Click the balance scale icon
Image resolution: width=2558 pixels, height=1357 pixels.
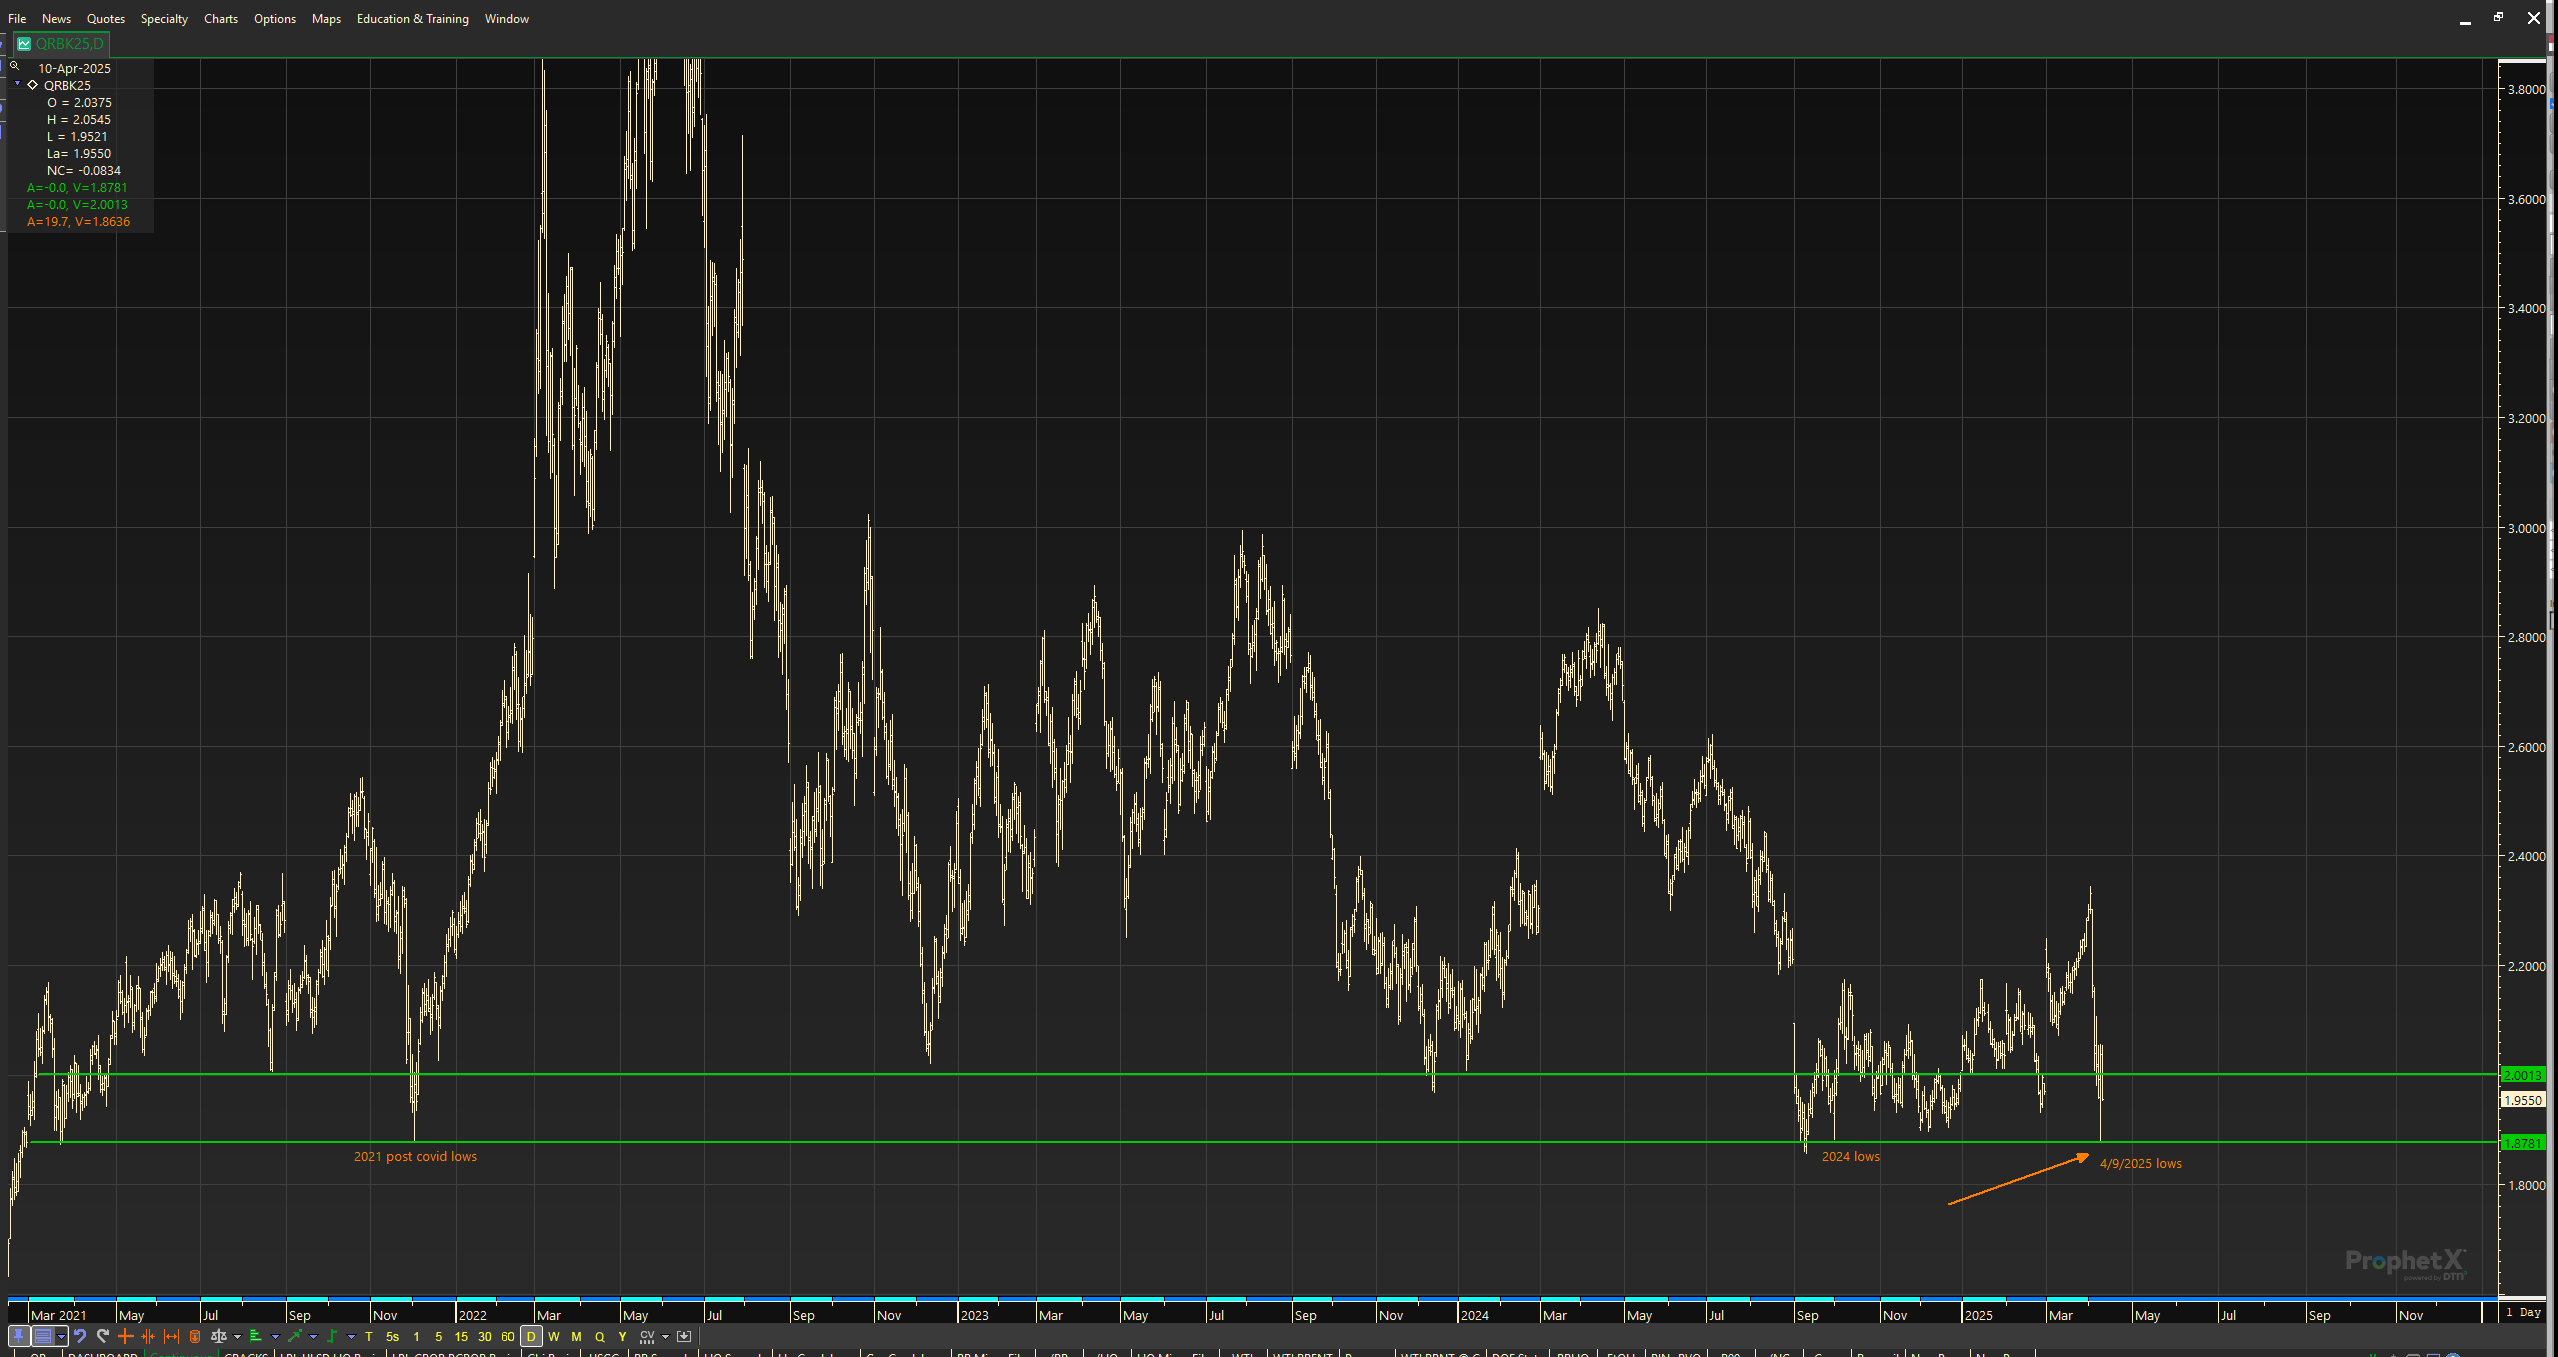[x=218, y=1336]
